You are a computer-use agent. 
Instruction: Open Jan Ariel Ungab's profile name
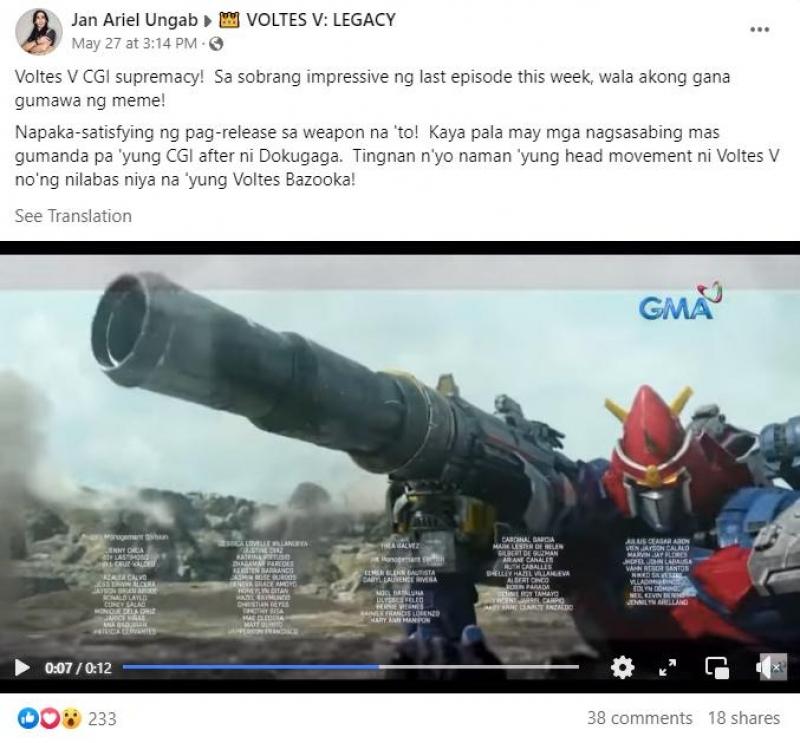(134, 20)
